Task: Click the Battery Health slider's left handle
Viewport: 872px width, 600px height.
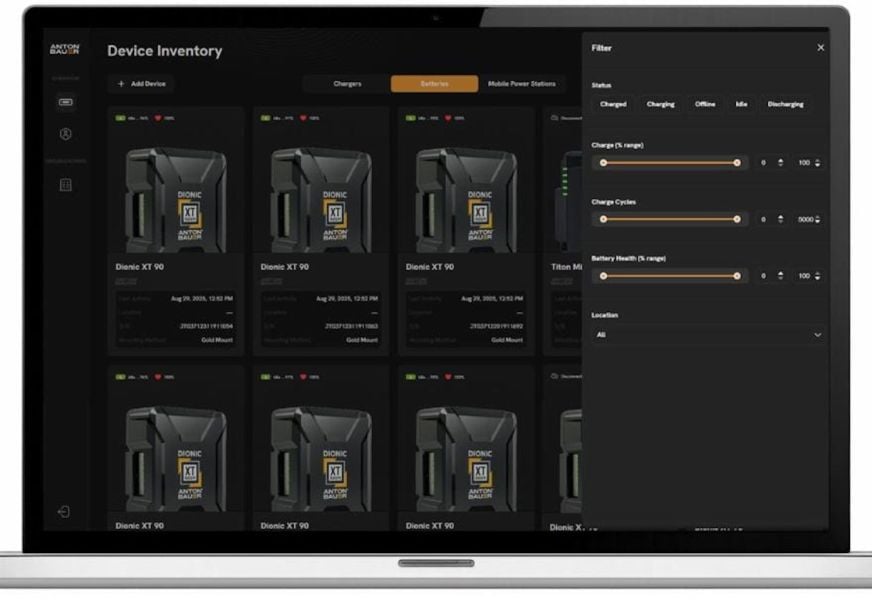Action: 603,276
